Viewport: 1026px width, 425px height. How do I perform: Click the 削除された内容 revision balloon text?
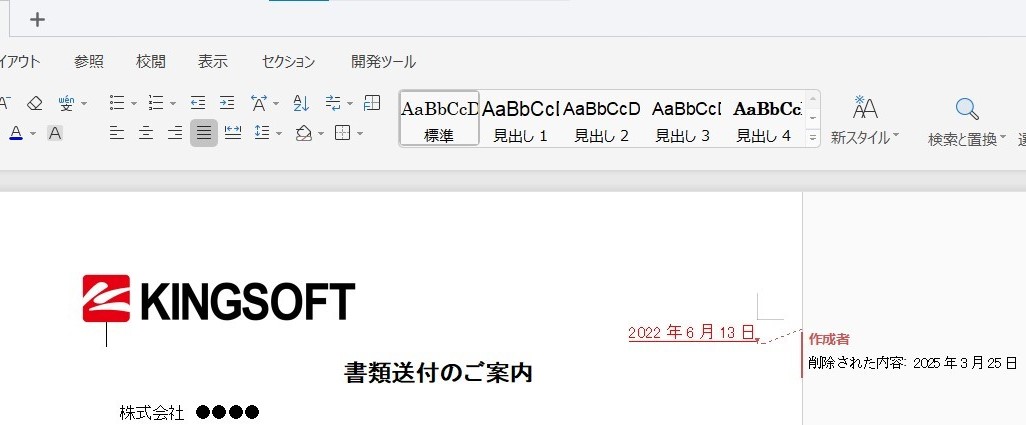pos(912,363)
